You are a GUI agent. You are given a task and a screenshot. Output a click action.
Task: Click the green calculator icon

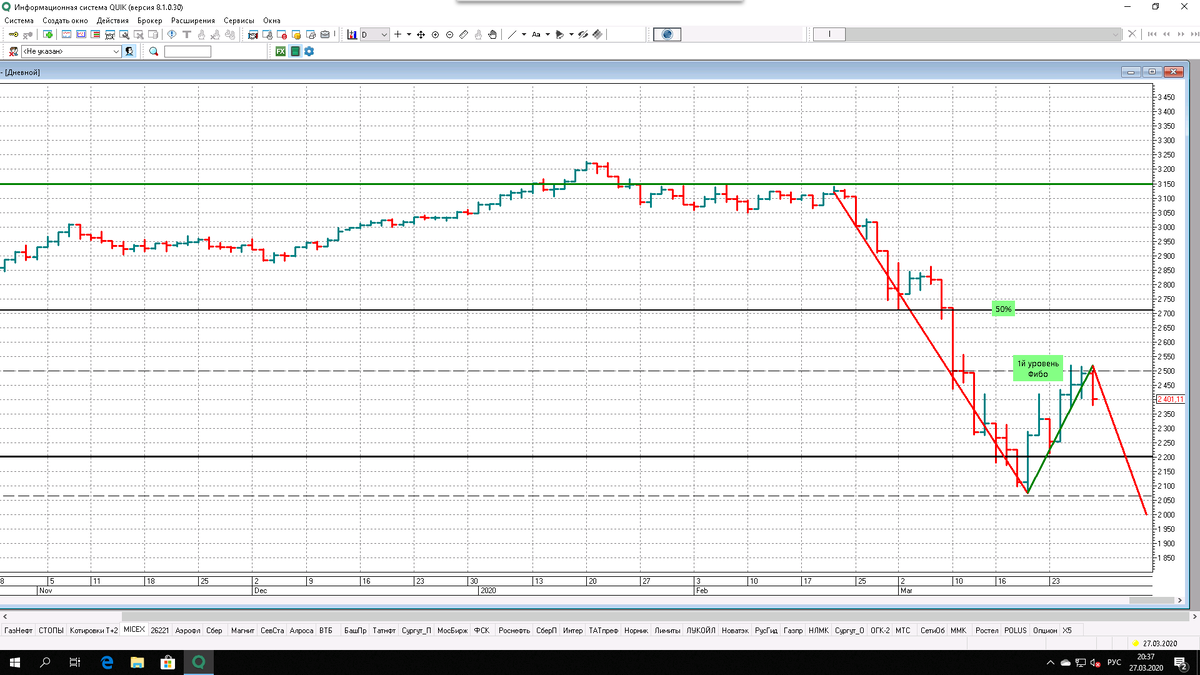(295, 51)
